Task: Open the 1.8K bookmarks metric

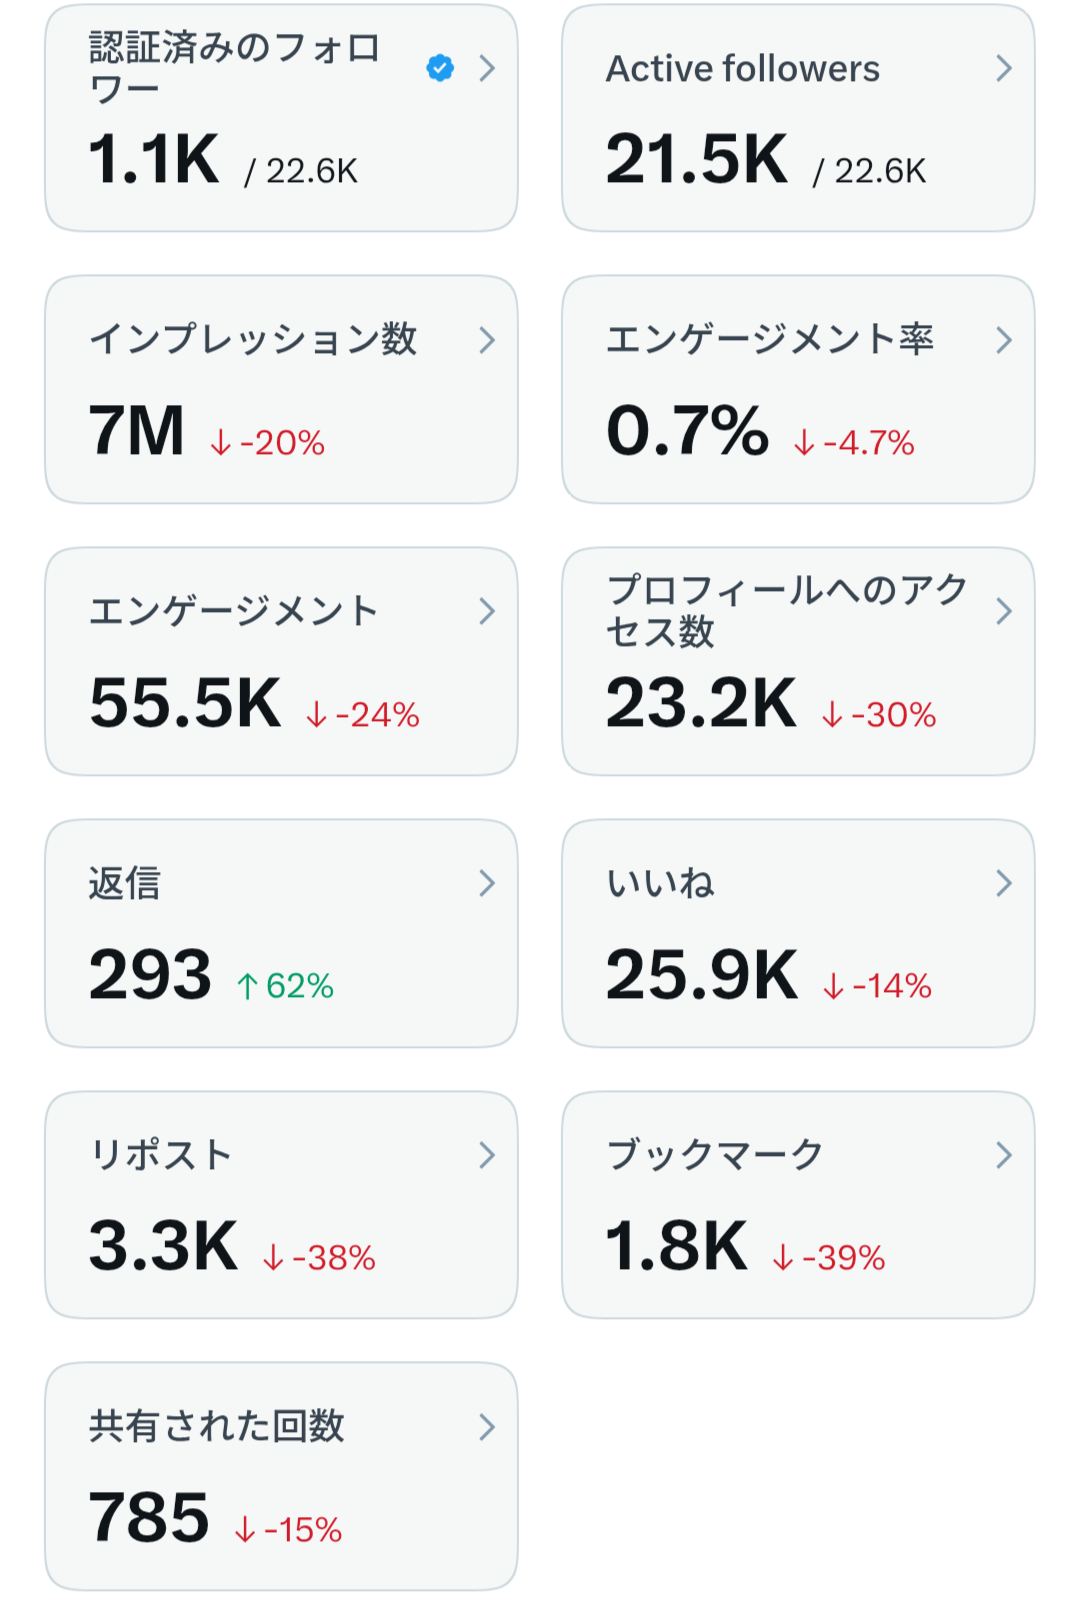Action: click(x=677, y=1246)
